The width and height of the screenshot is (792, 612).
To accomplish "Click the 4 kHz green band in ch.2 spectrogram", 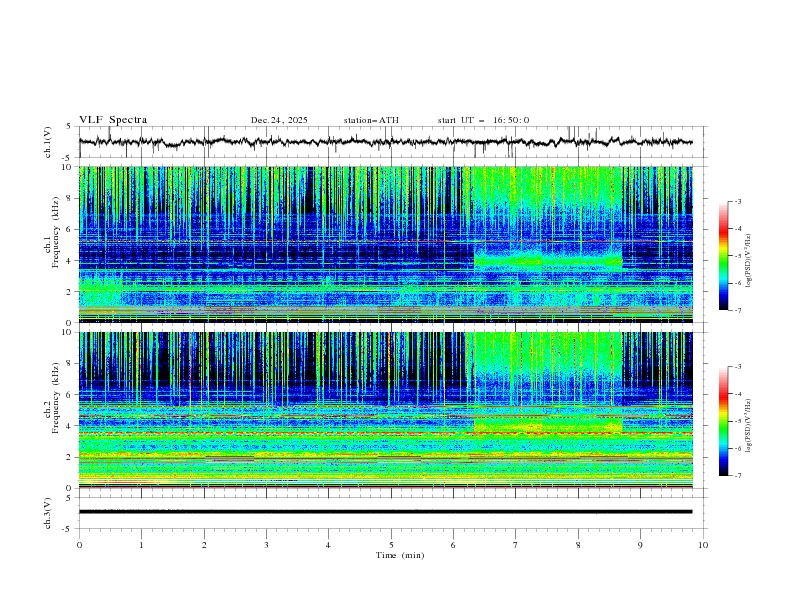I will 548,425.
